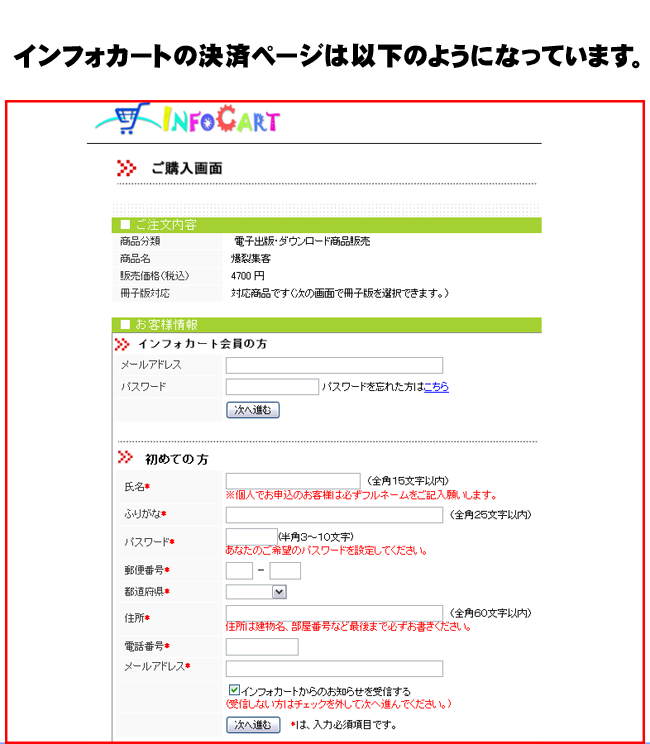
Task: Click the 入力必須項目です required note
Action: (x=344, y=725)
